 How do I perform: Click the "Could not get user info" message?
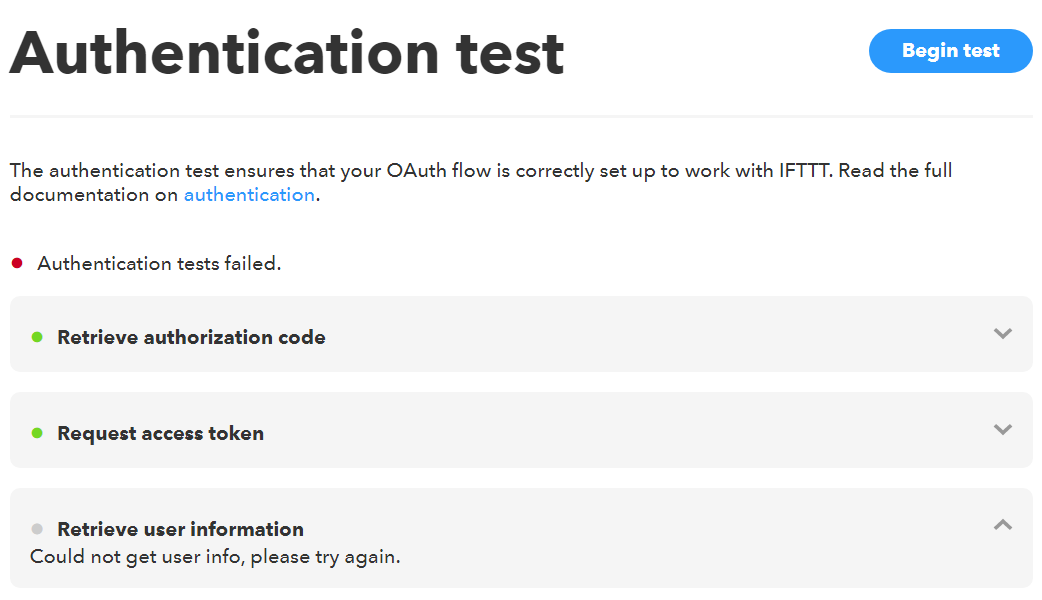[x=215, y=557]
